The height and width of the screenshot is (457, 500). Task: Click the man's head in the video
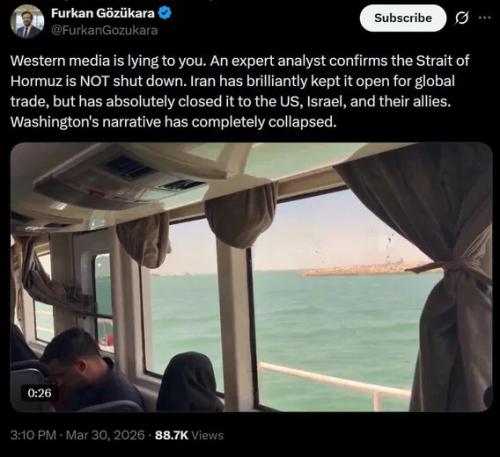coord(71,350)
